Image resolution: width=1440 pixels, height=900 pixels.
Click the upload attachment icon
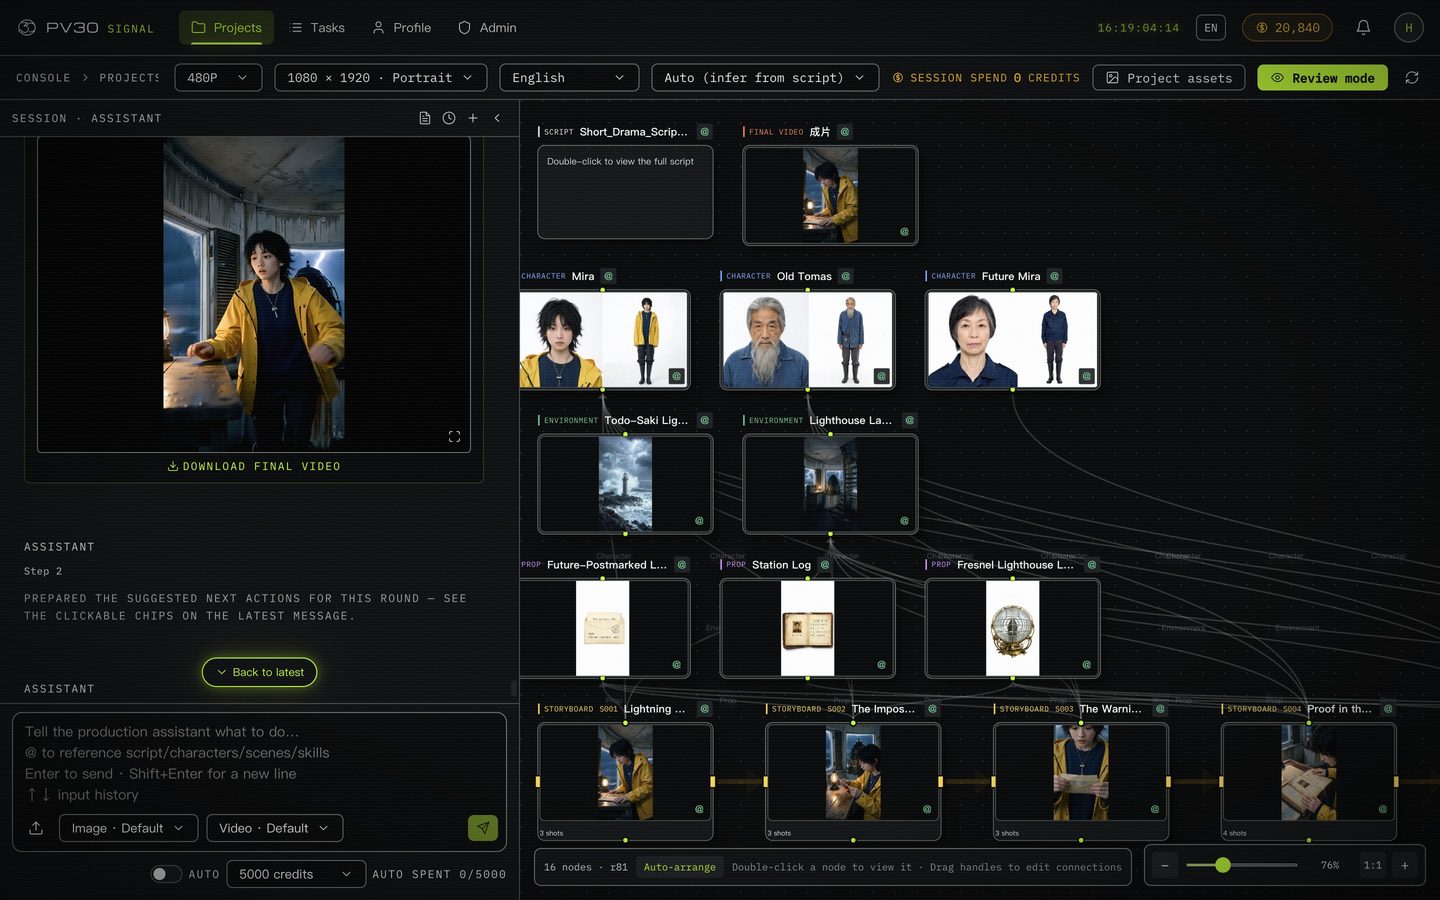(36, 828)
